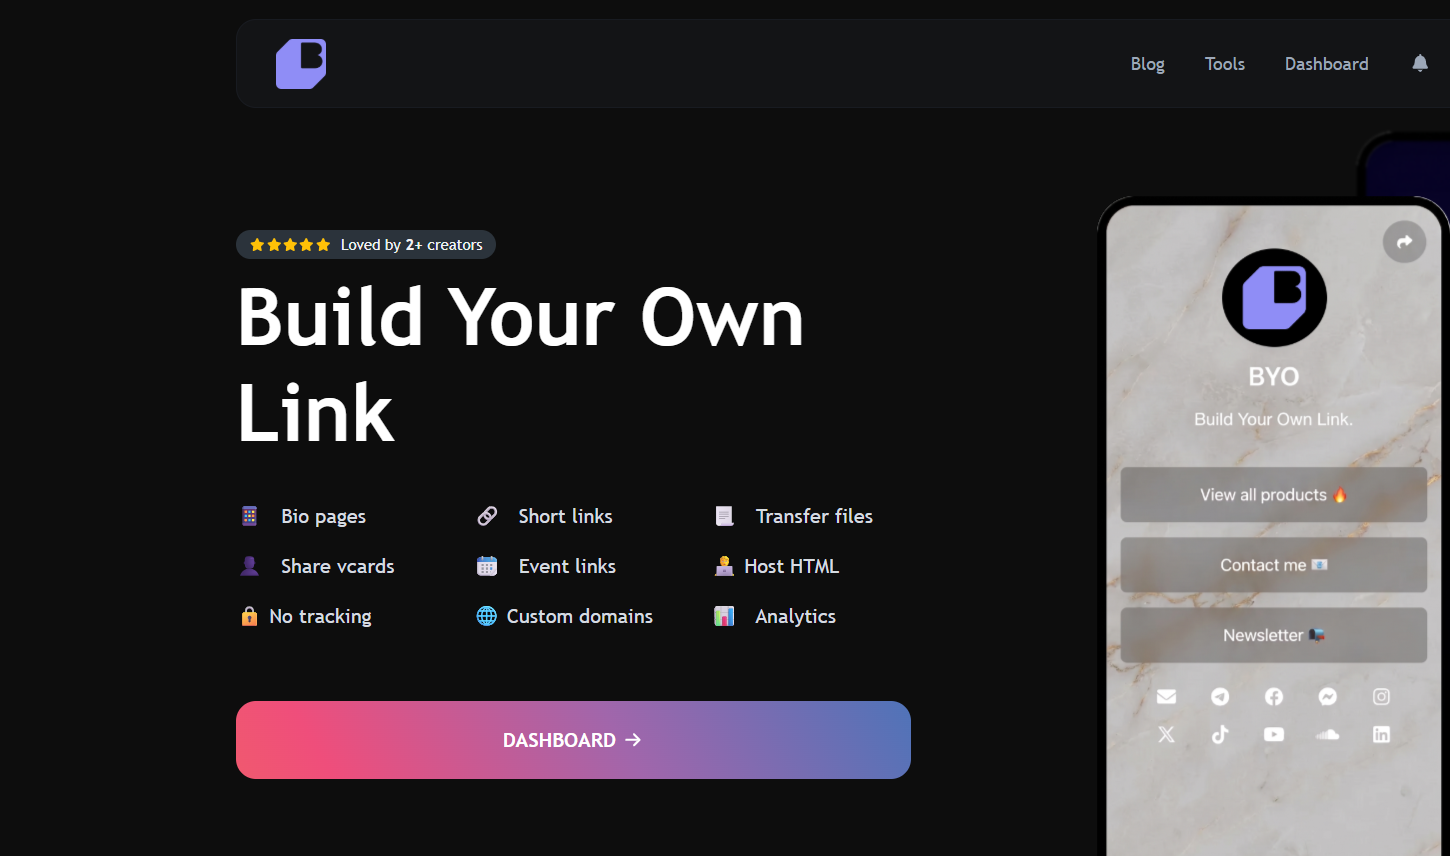Click the BYO profile avatar in preview
The image size is (1450, 856).
(x=1274, y=298)
